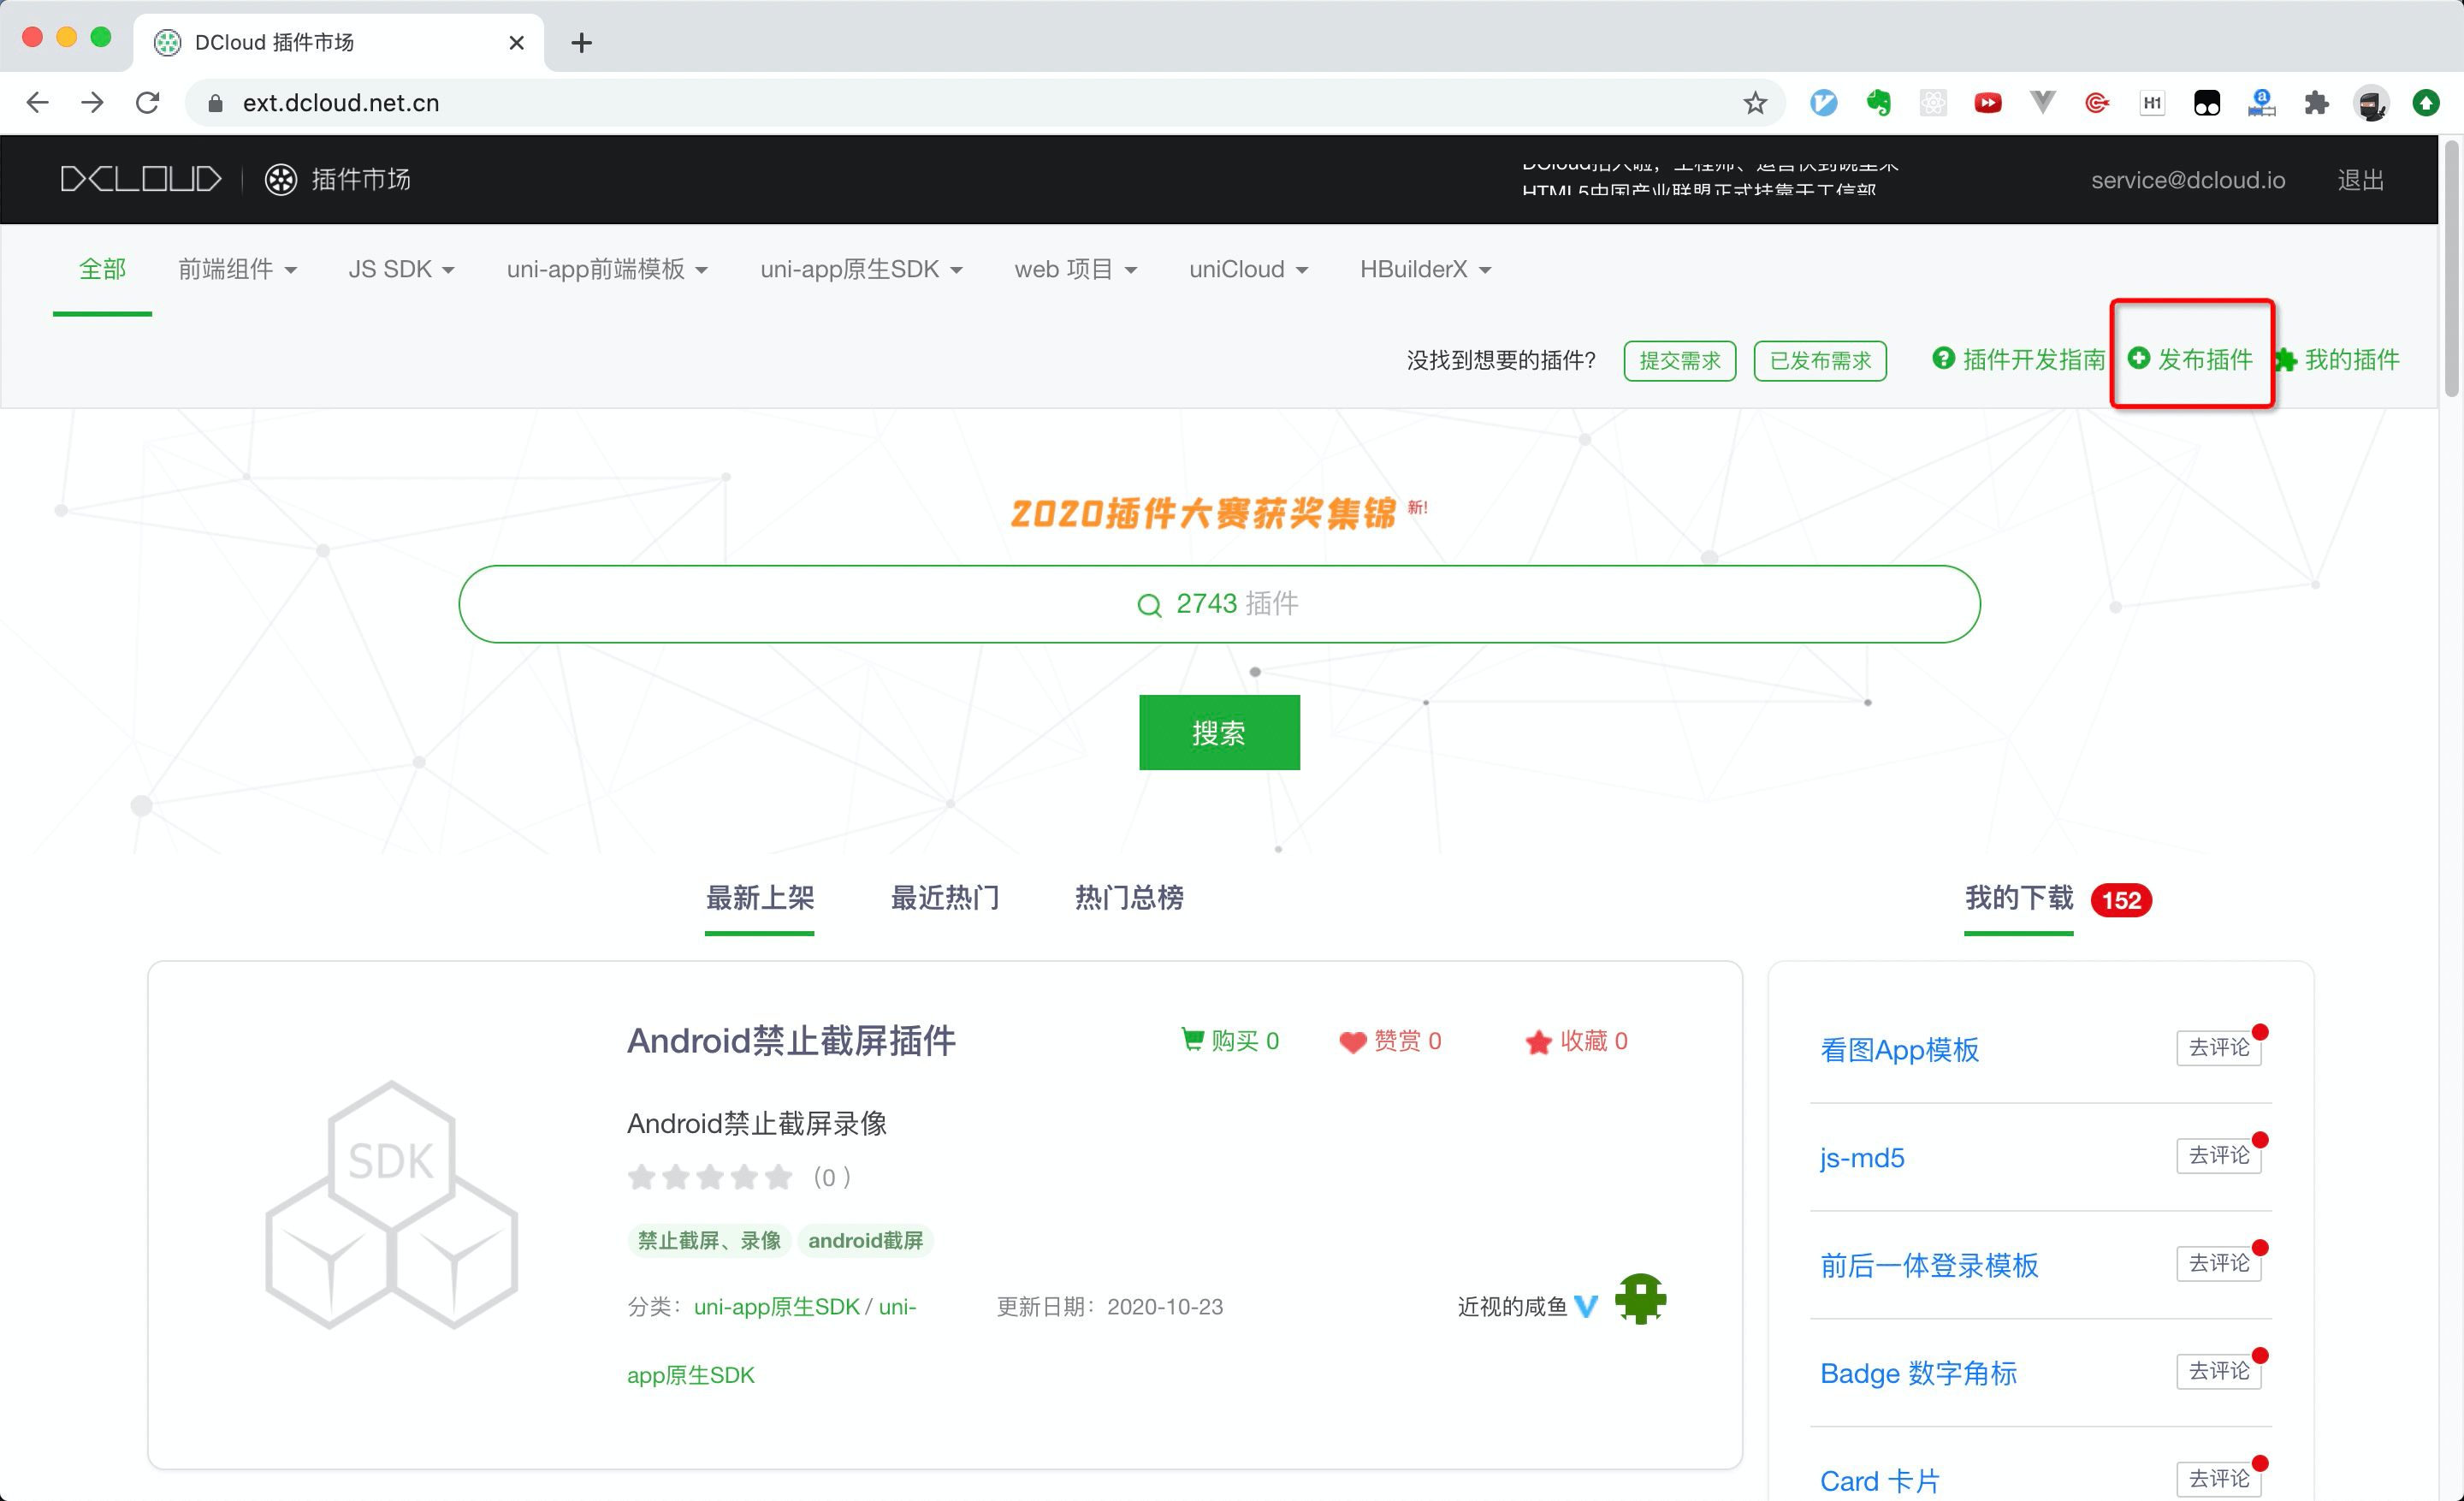Expand the uni-app原生SDK dropdown
Viewport: 2464px width, 1501px height.
[x=861, y=270]
